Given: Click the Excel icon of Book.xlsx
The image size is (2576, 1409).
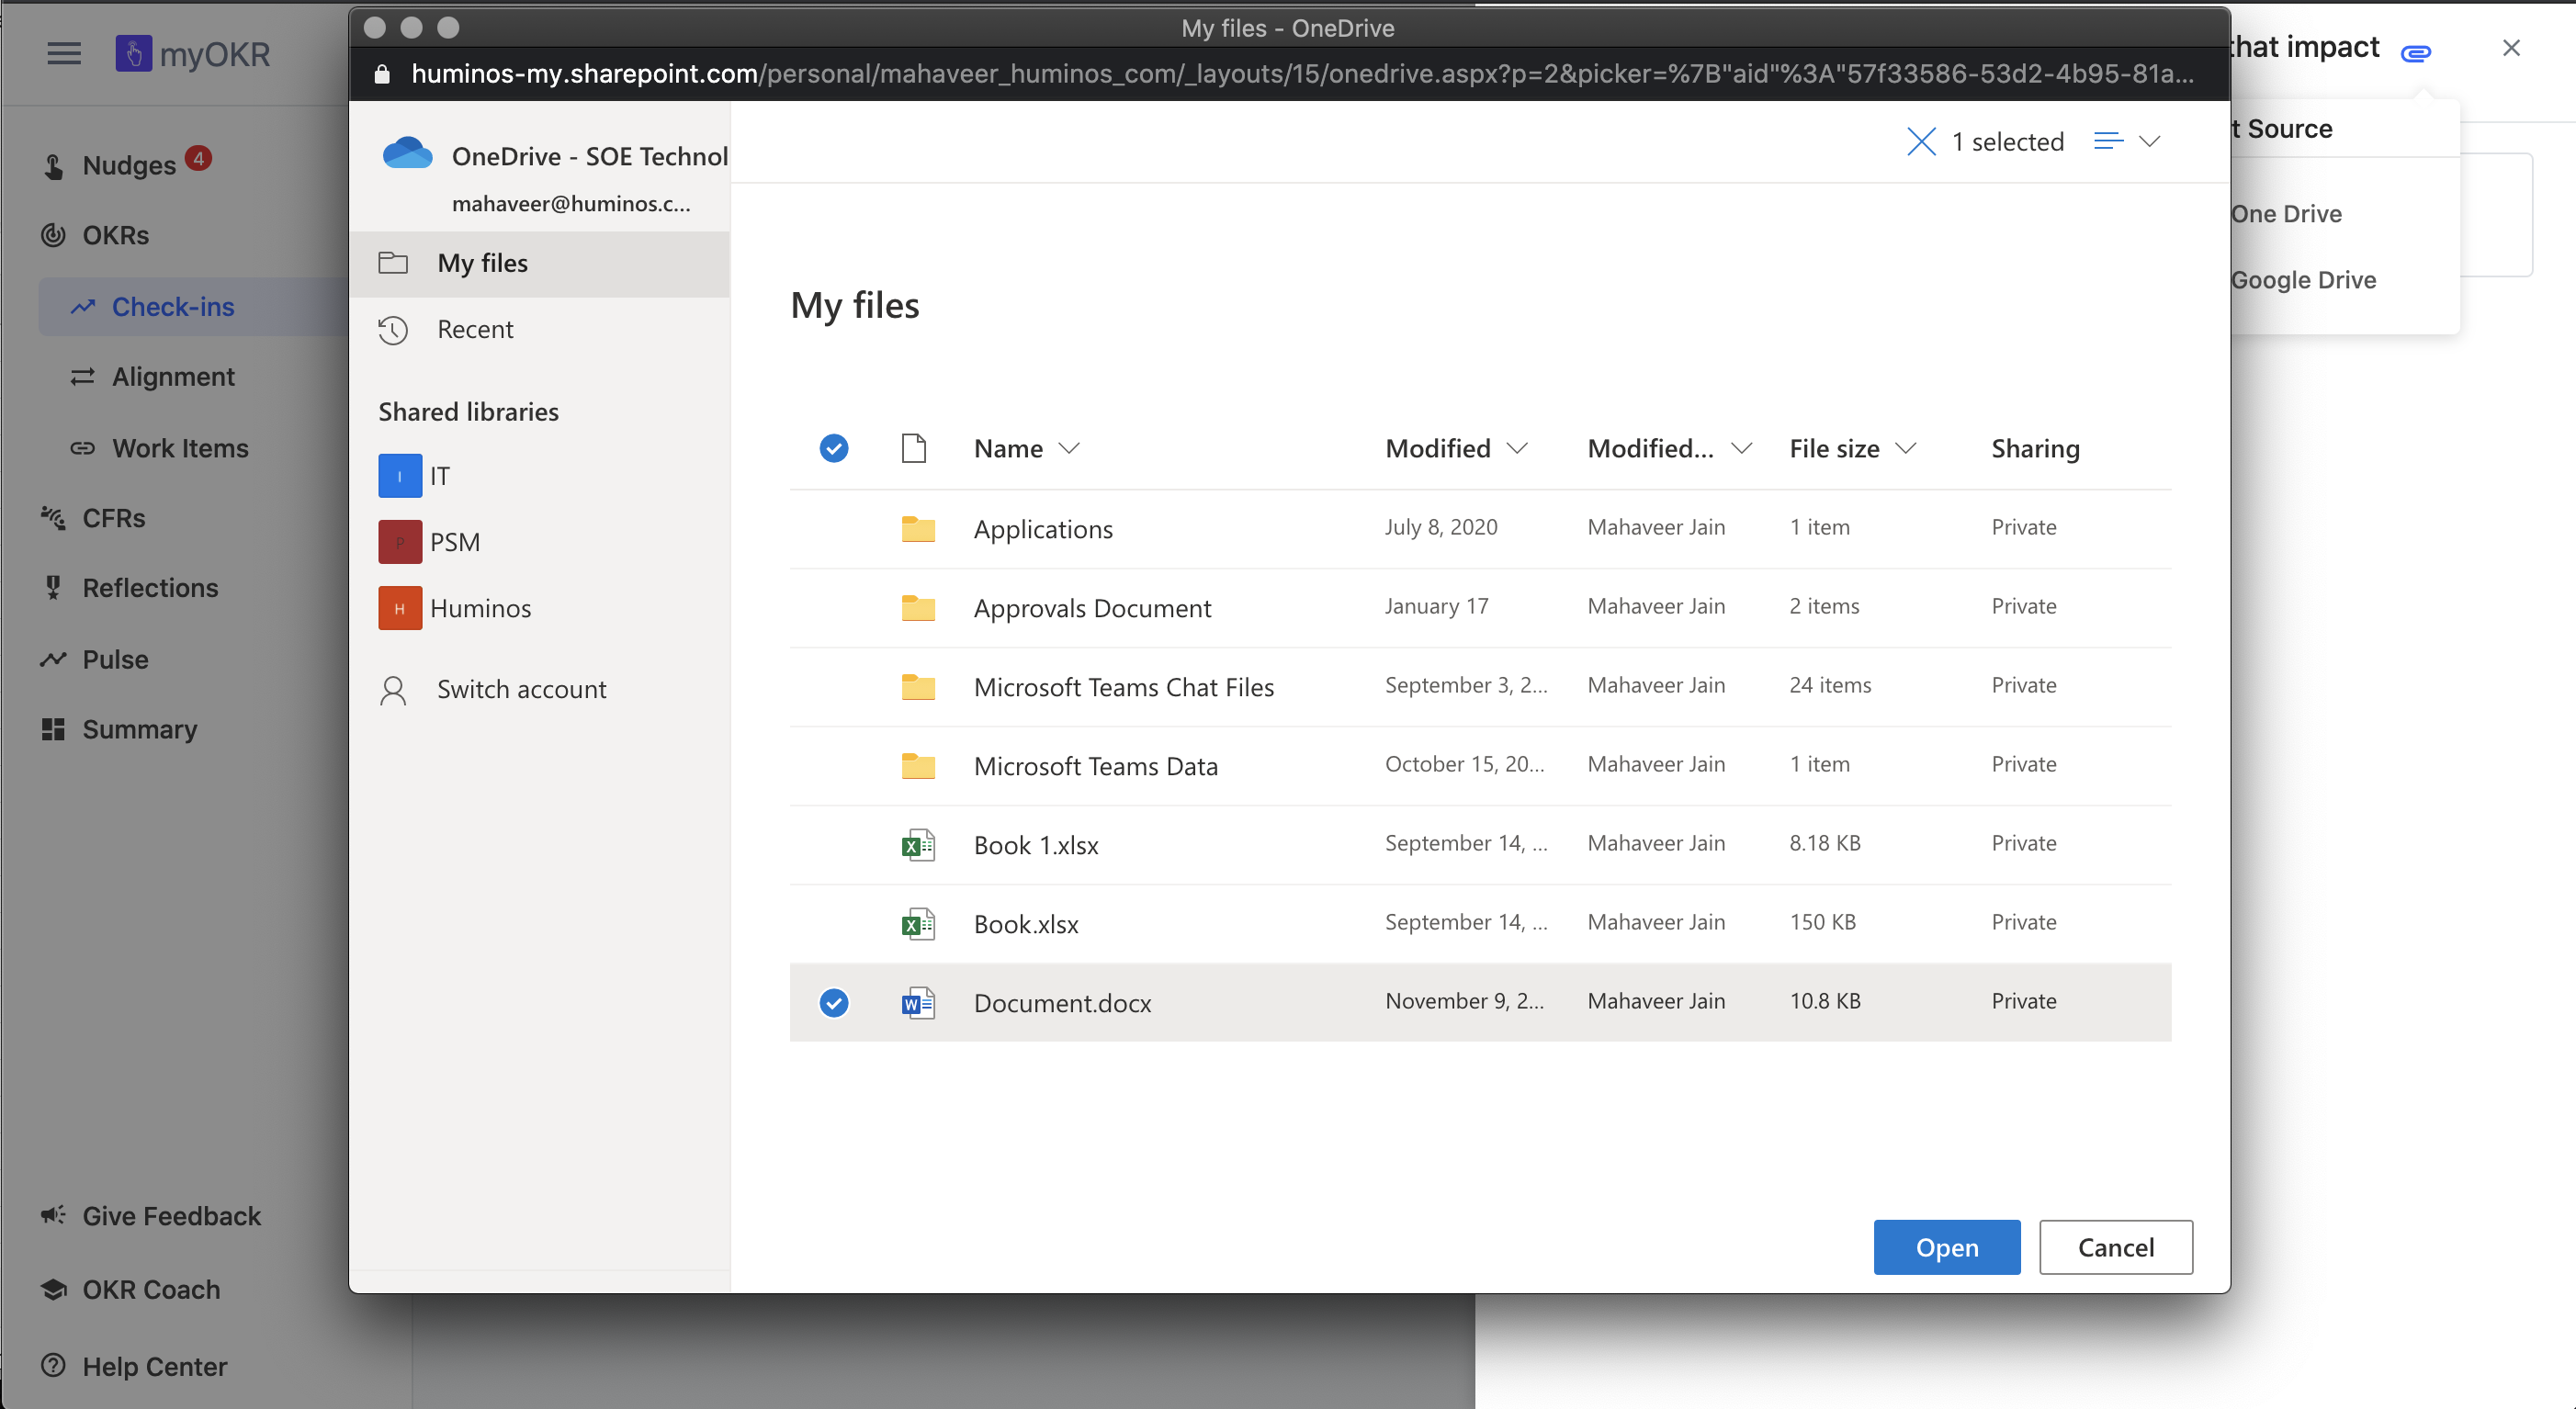Looking at the screenshot, I should pos(917,923).
